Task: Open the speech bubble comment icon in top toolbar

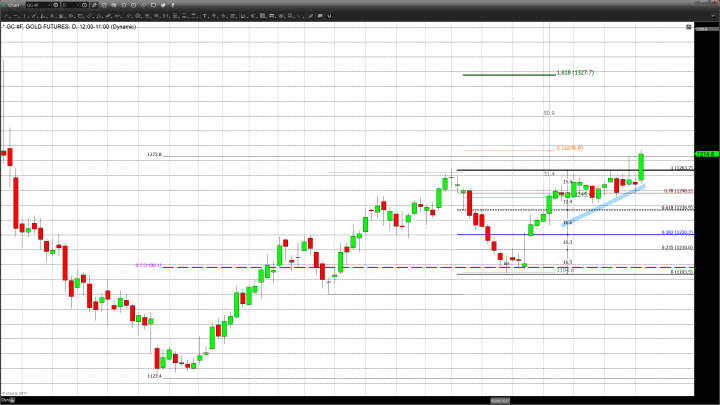Action: coord(153,5)
